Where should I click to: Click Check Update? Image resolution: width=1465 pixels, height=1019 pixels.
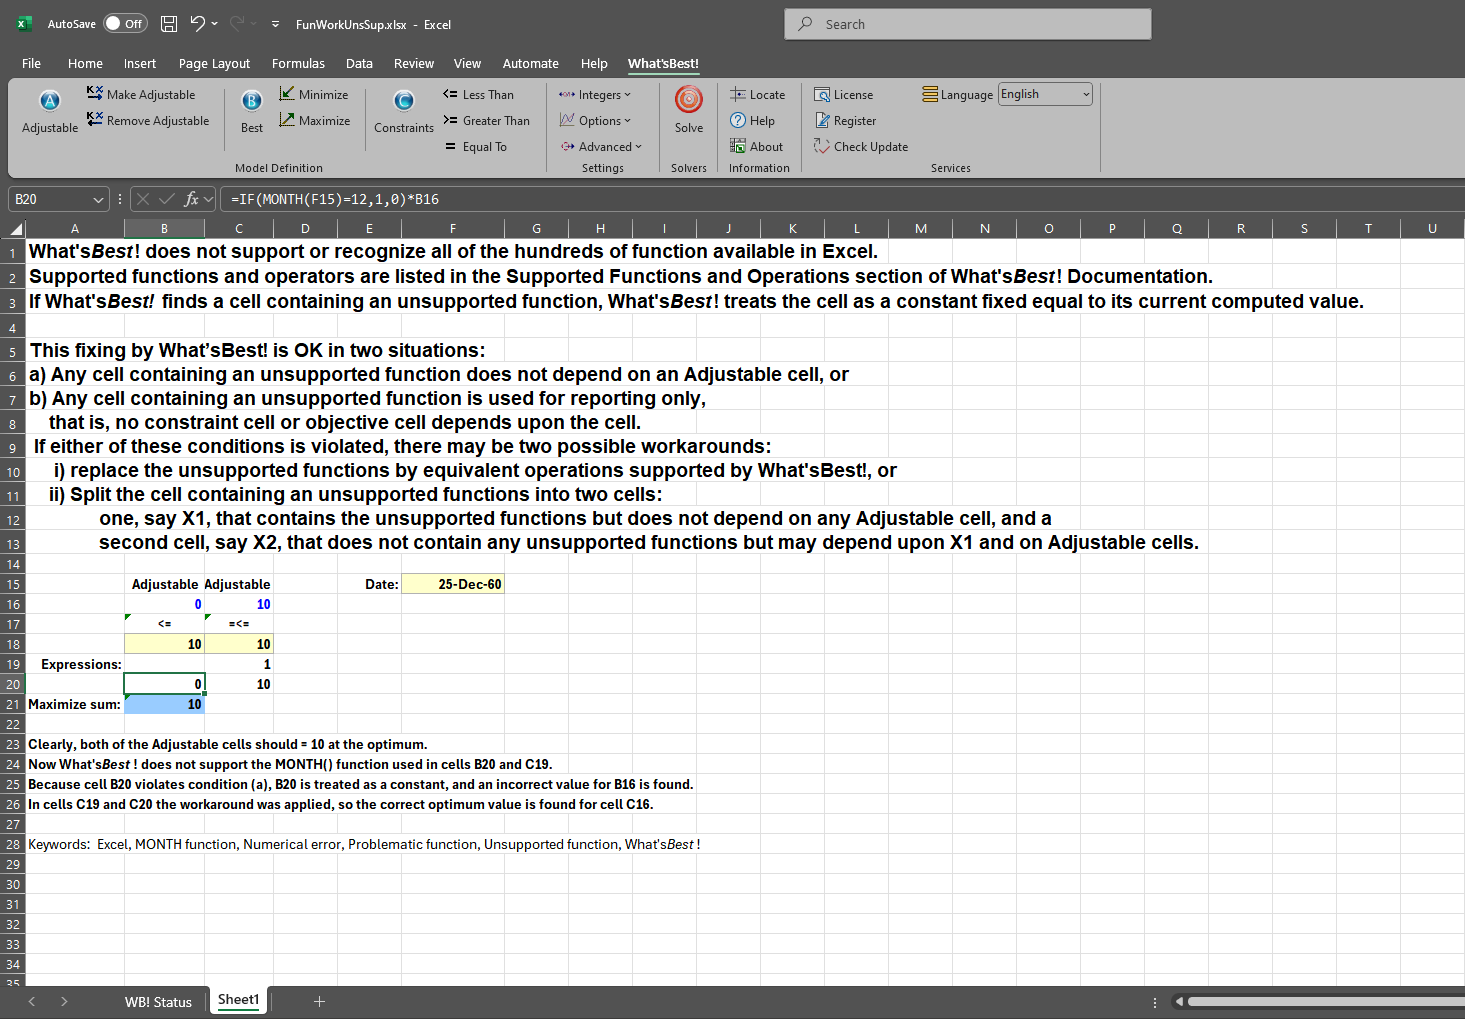coord(861,146)
